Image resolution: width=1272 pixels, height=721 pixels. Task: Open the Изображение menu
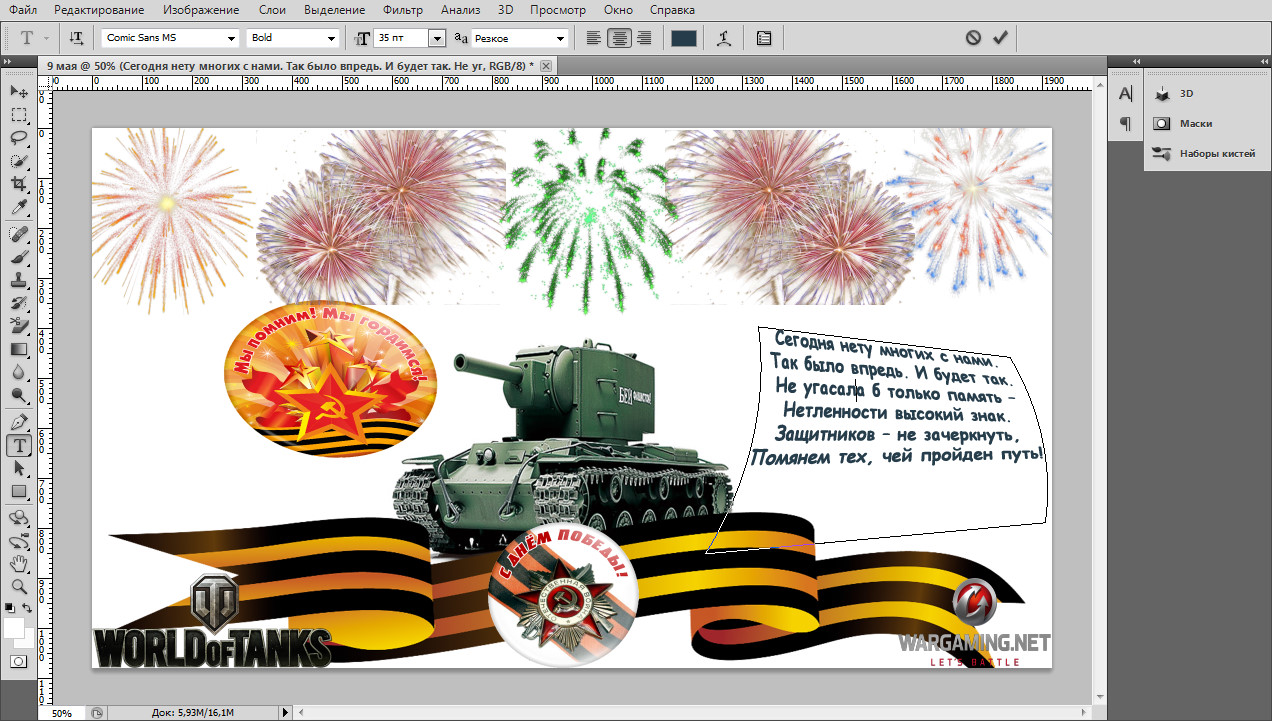[201, 10]
